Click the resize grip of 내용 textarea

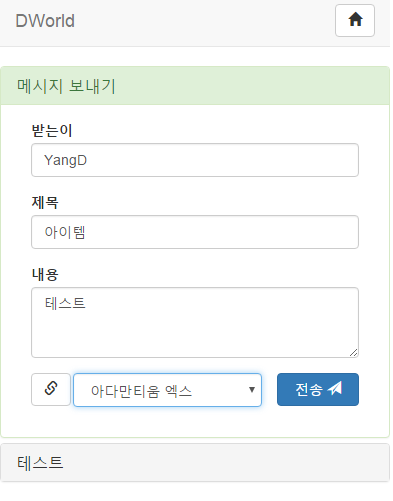coord(353,352)
